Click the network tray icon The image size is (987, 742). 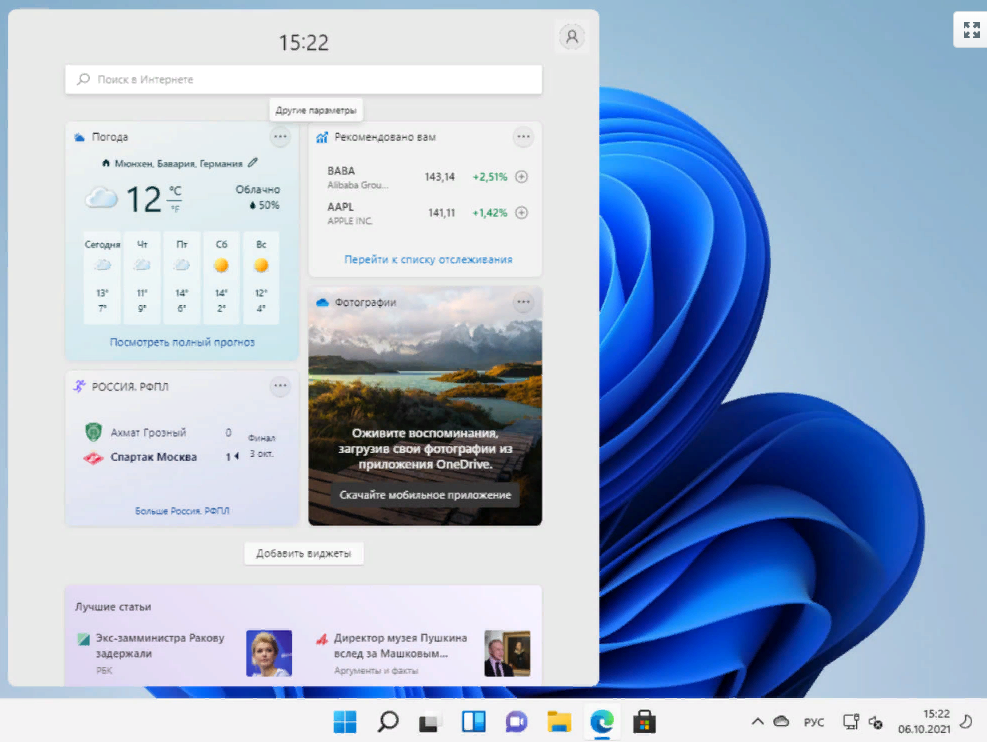tap(851, 722)
